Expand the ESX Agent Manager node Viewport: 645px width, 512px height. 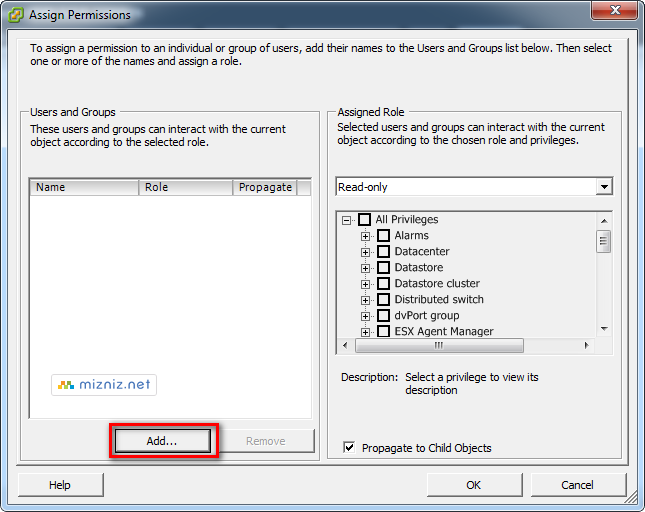365,332
